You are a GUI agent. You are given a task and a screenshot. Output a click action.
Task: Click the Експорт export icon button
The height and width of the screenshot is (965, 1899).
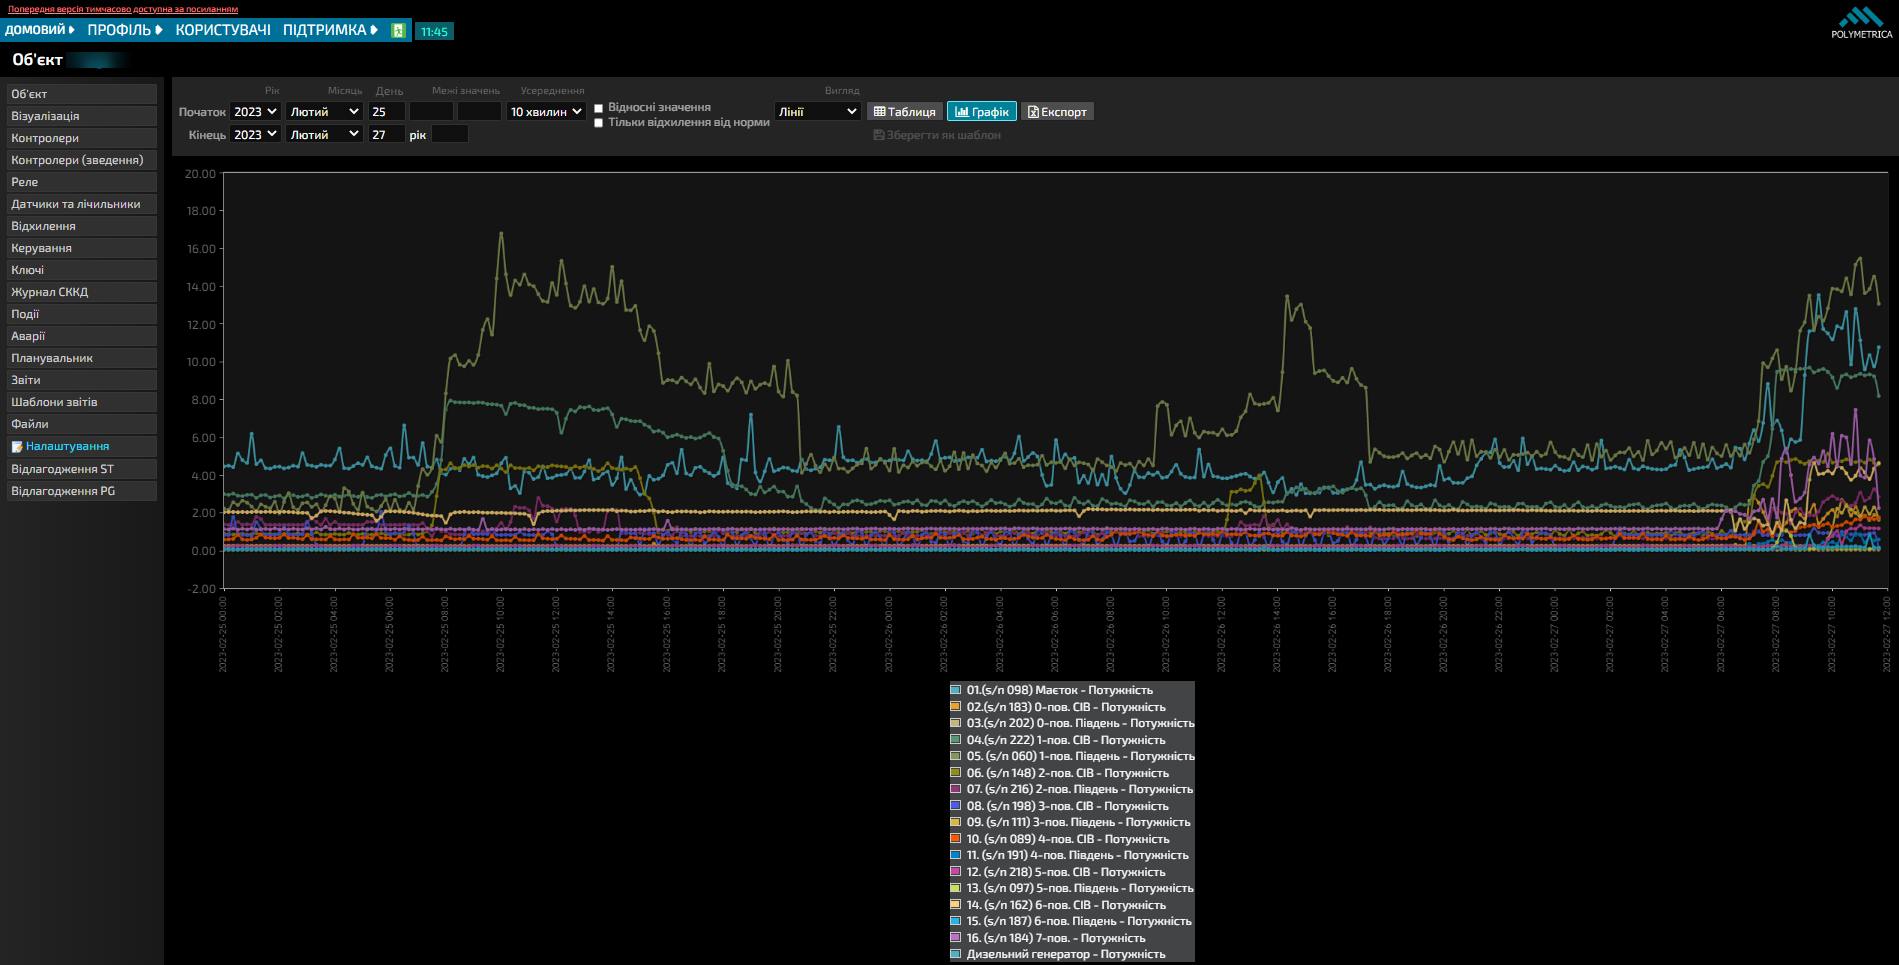tap(1057, 112)
